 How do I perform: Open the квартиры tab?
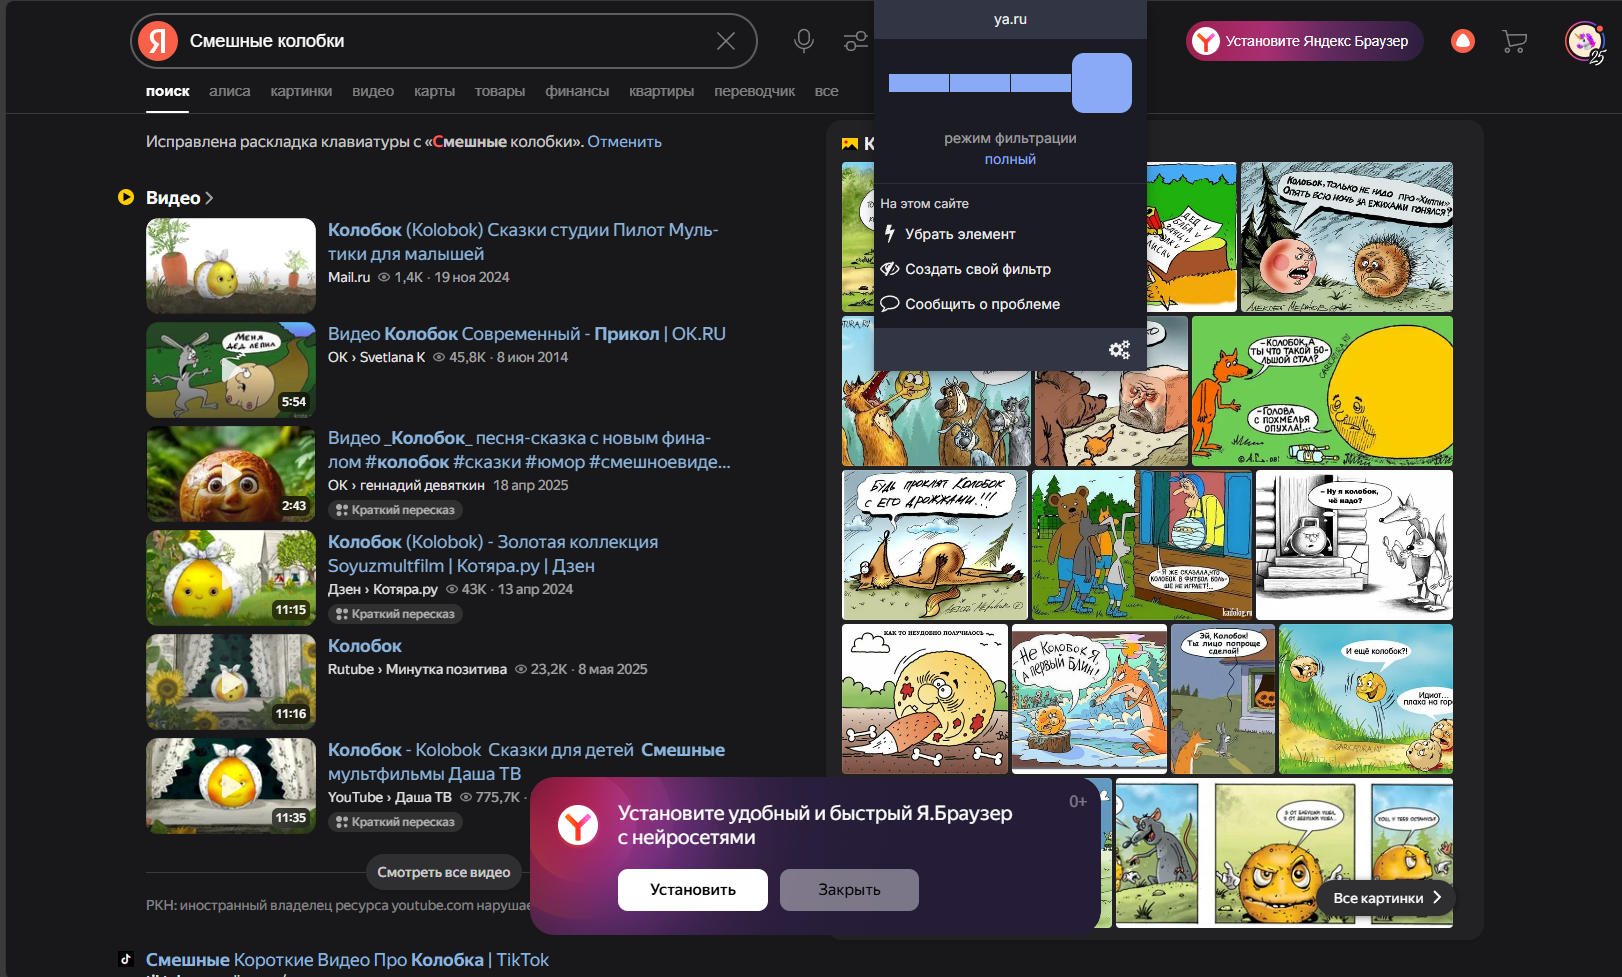tap(661, 91)
